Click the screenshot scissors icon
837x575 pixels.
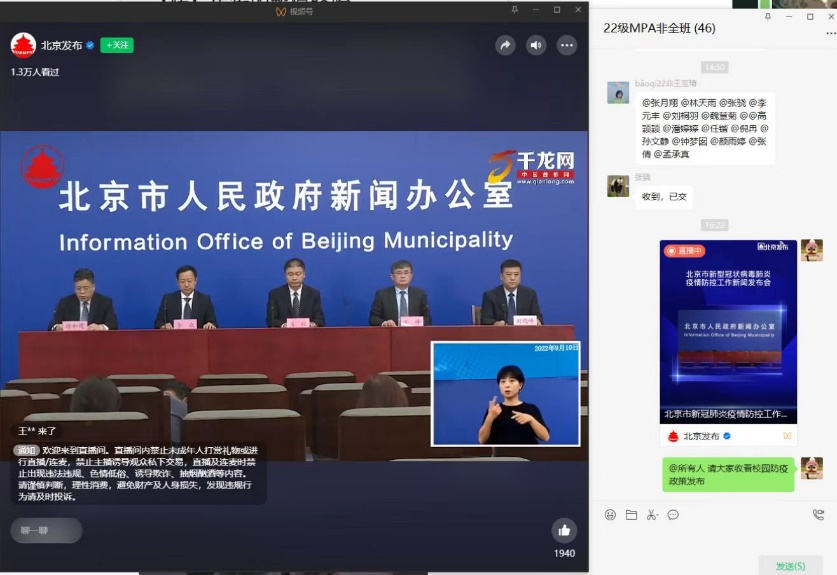click(652, 515)
